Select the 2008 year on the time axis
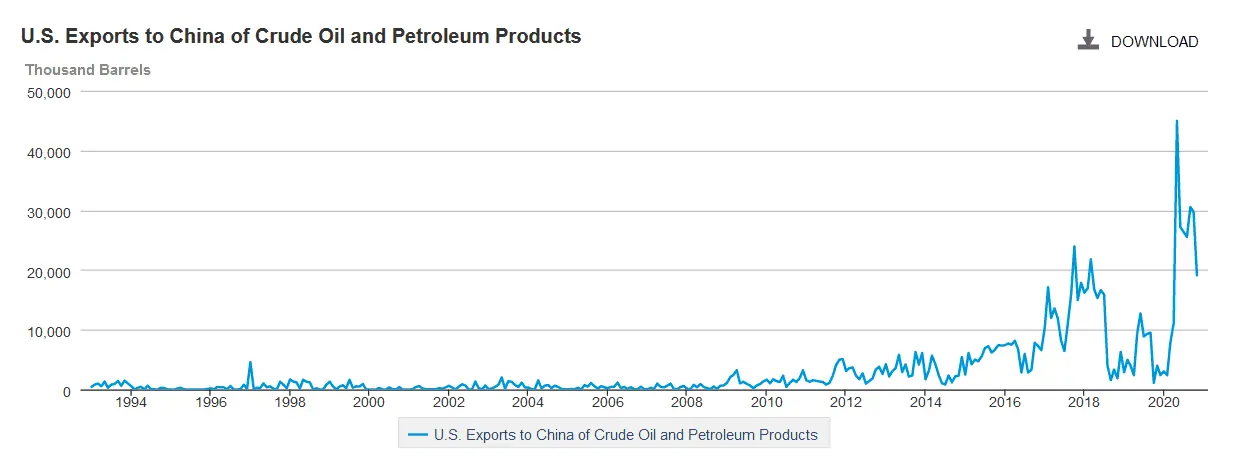Screen dimensions: 1257x456 [687, 402]
